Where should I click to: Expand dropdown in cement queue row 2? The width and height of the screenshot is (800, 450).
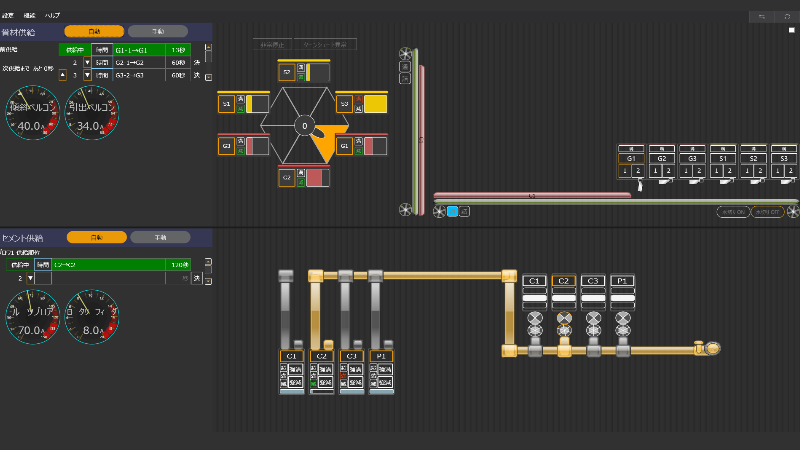pyautogui.click(x=30, y=278)
